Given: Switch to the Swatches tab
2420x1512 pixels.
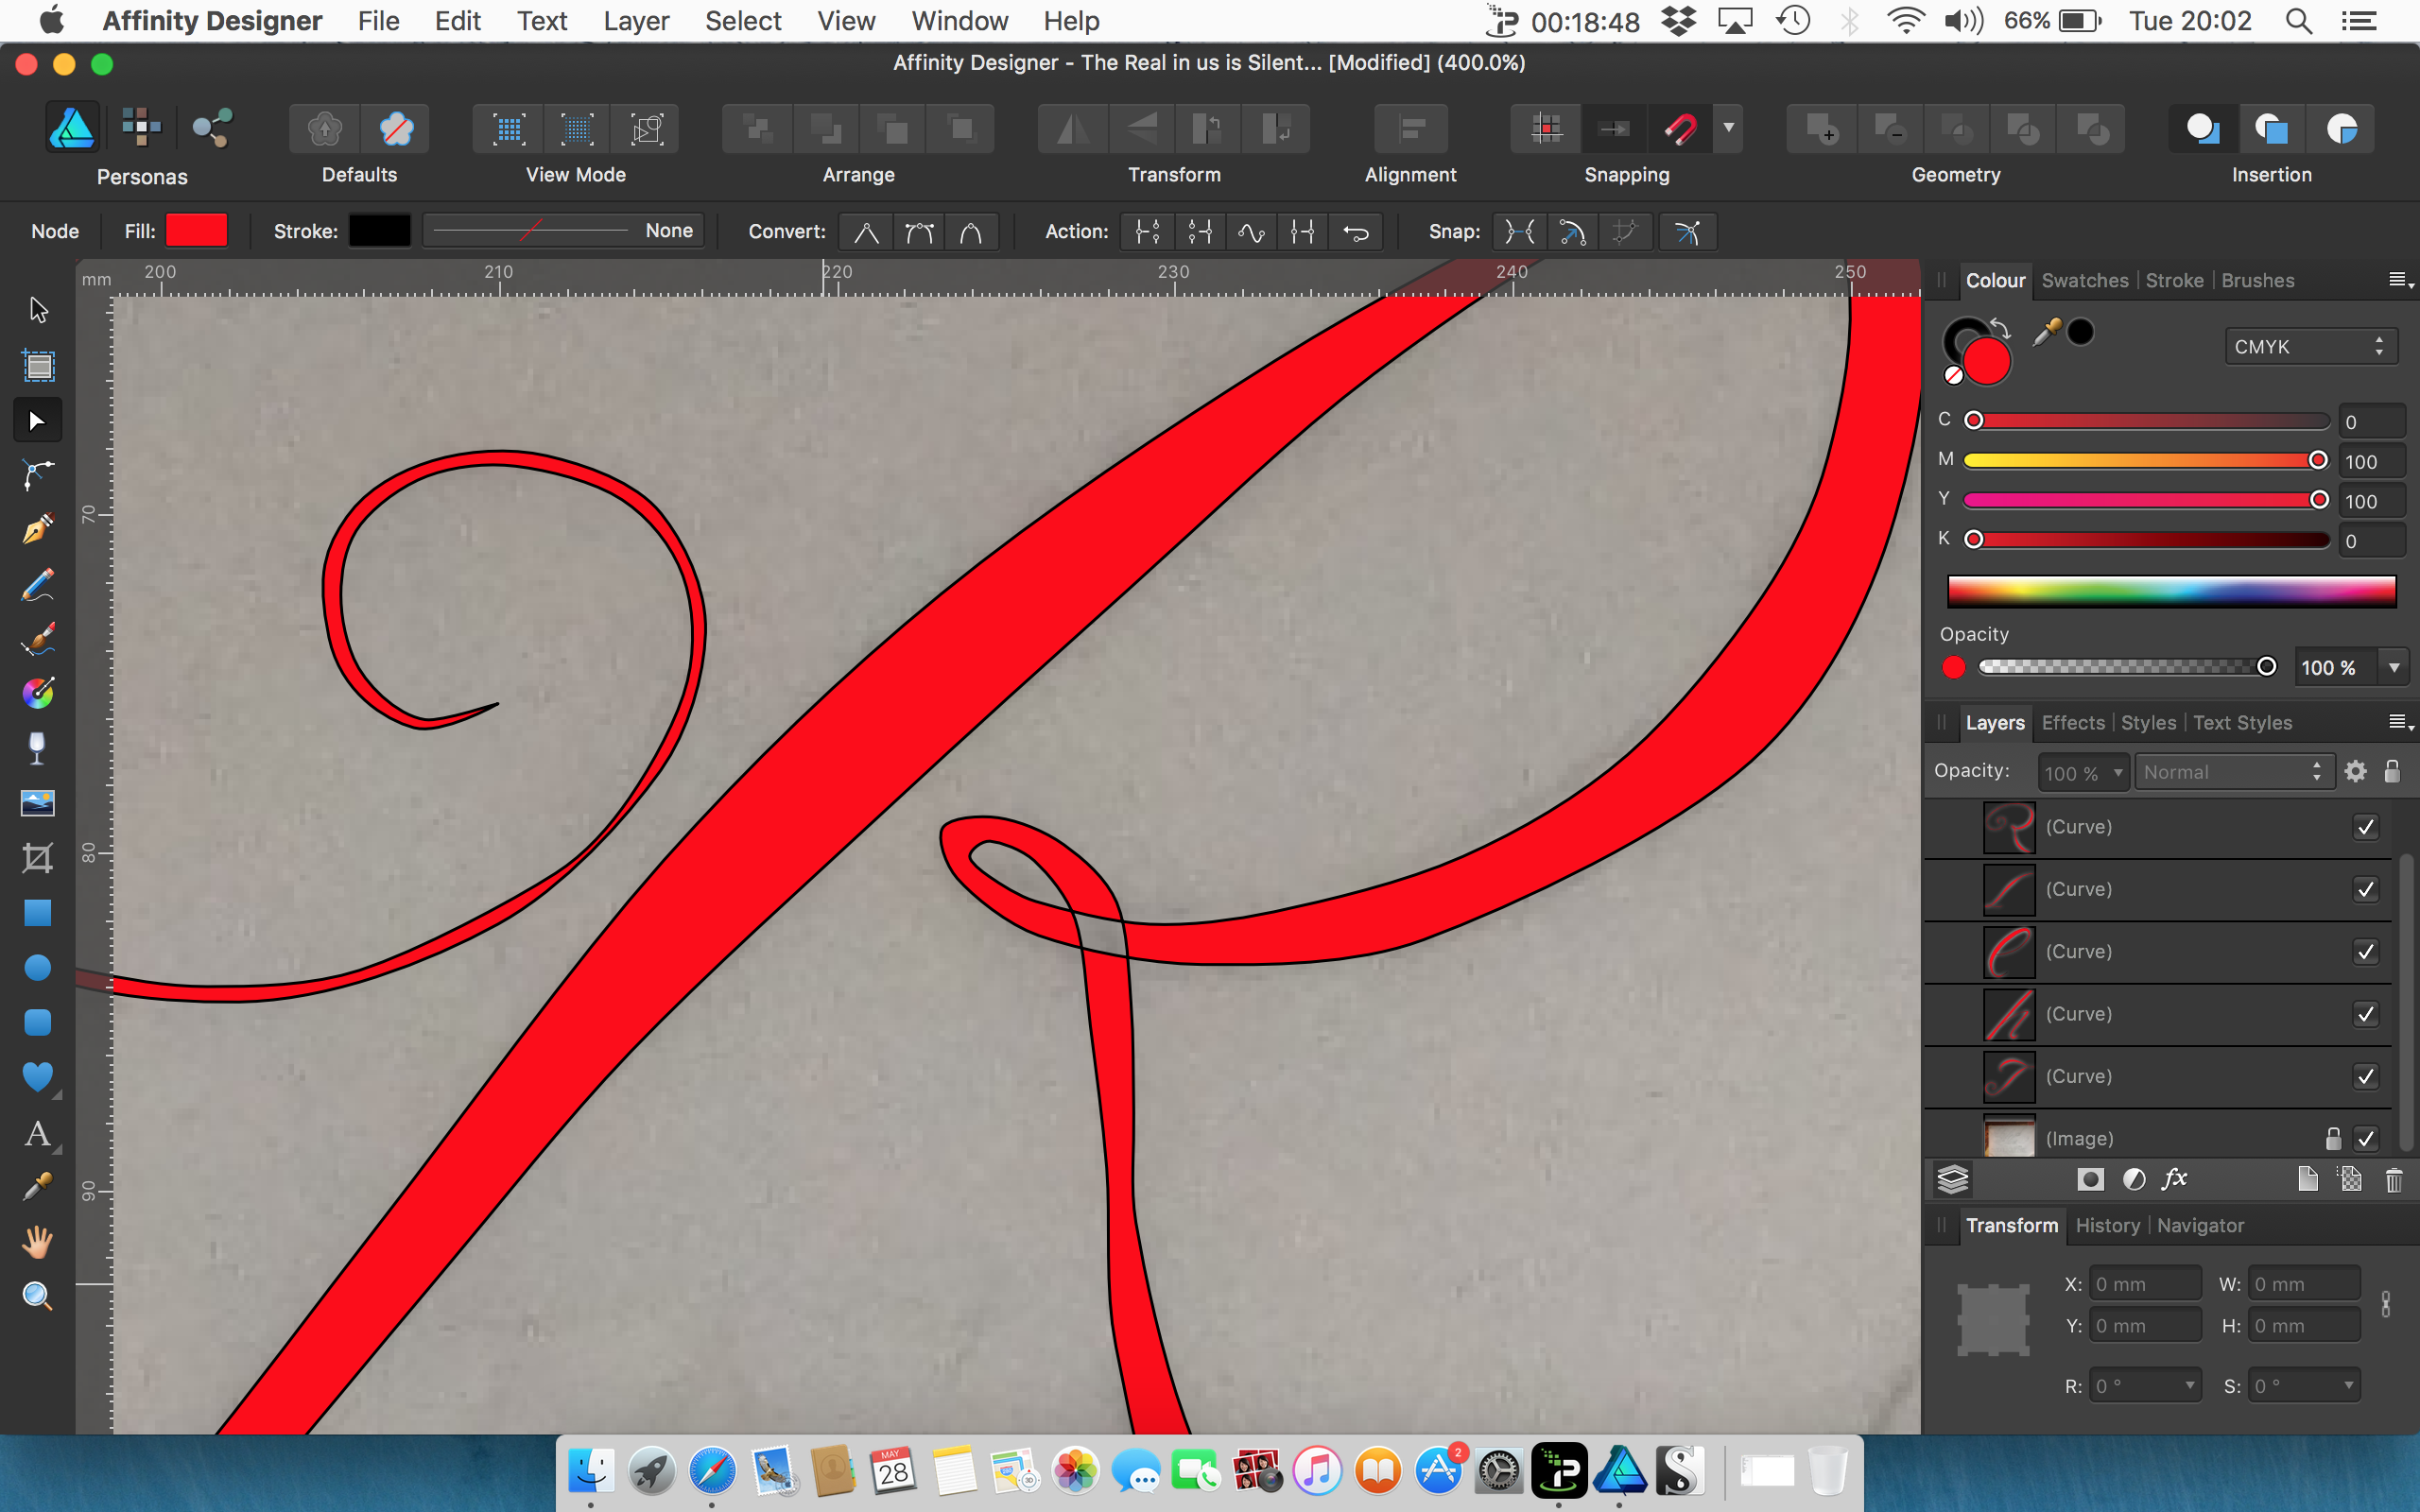Looking at the screenshot, I should [x=2084, y=281].
